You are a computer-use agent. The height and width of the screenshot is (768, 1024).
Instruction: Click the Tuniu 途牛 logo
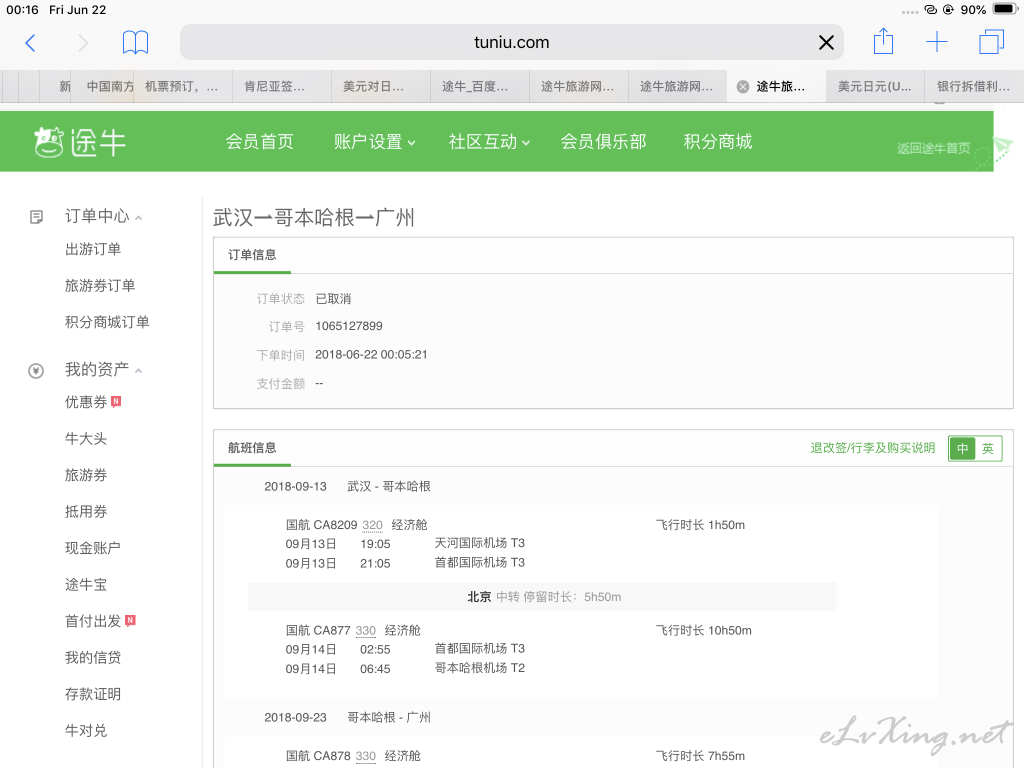click(x=80, y=142)
